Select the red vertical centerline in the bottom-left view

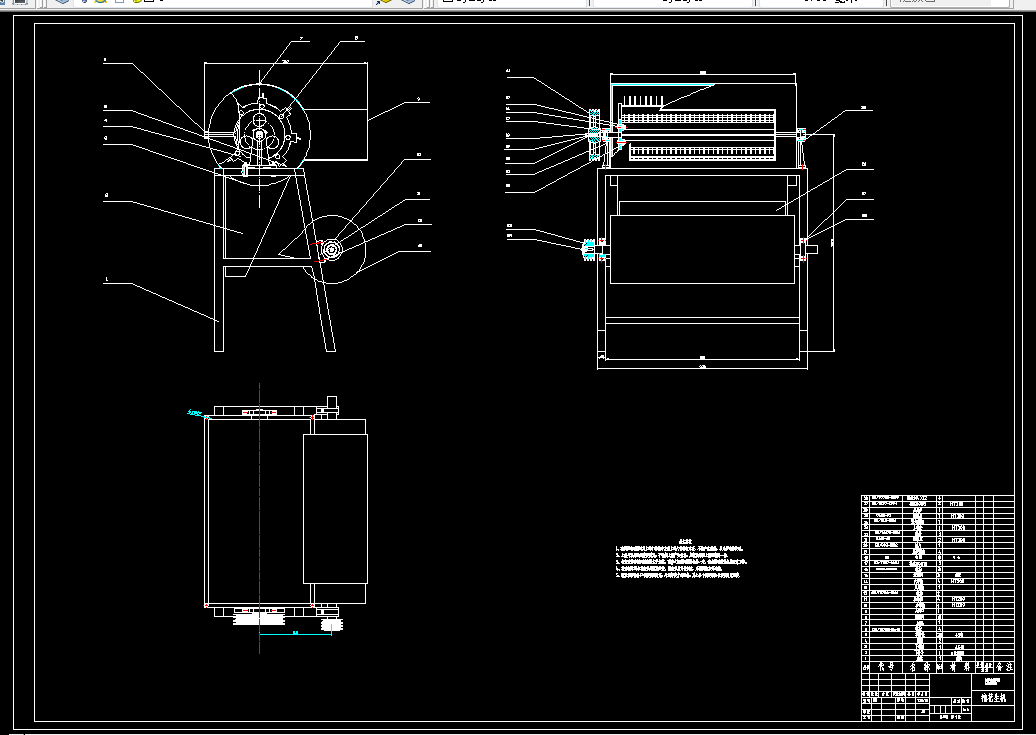pyautogui.click(x=260, y=518)
